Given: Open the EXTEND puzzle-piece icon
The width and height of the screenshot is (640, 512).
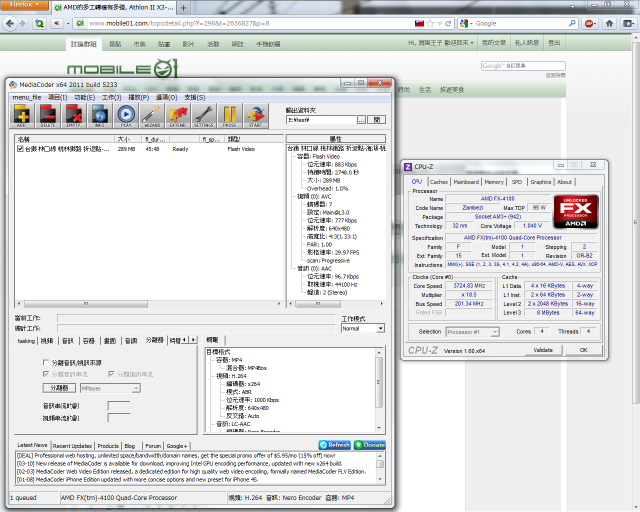Looking at the screenshot, I should tap(178, 116).
